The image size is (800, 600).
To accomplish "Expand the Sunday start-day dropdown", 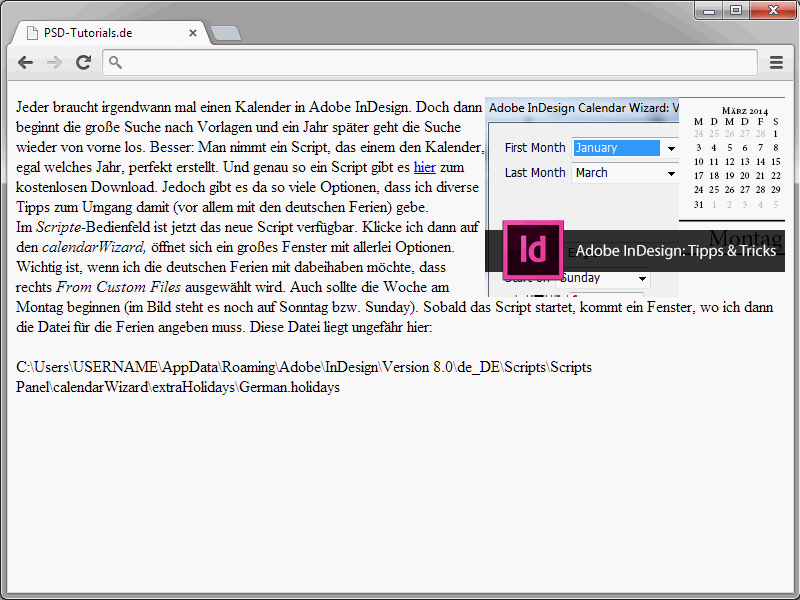I will coord(604,278).
